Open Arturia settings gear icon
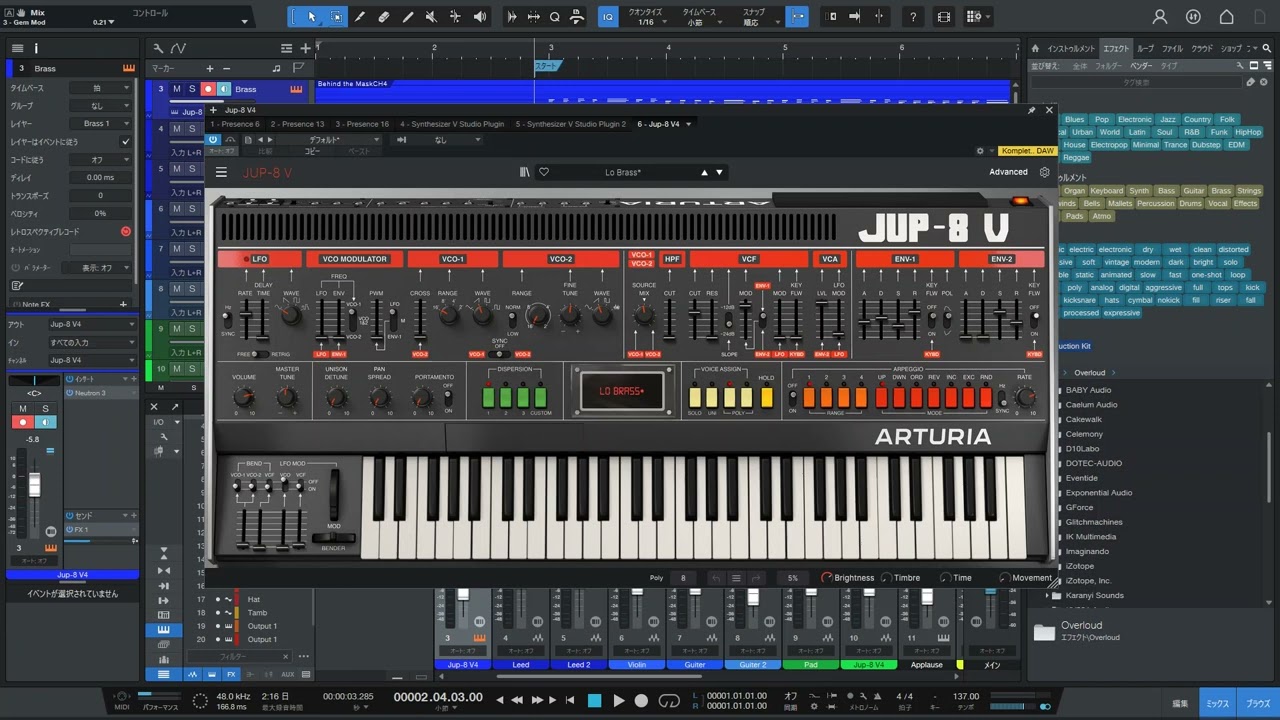This screenshot has width=1280, height=720. click(x=1045, y=172)
